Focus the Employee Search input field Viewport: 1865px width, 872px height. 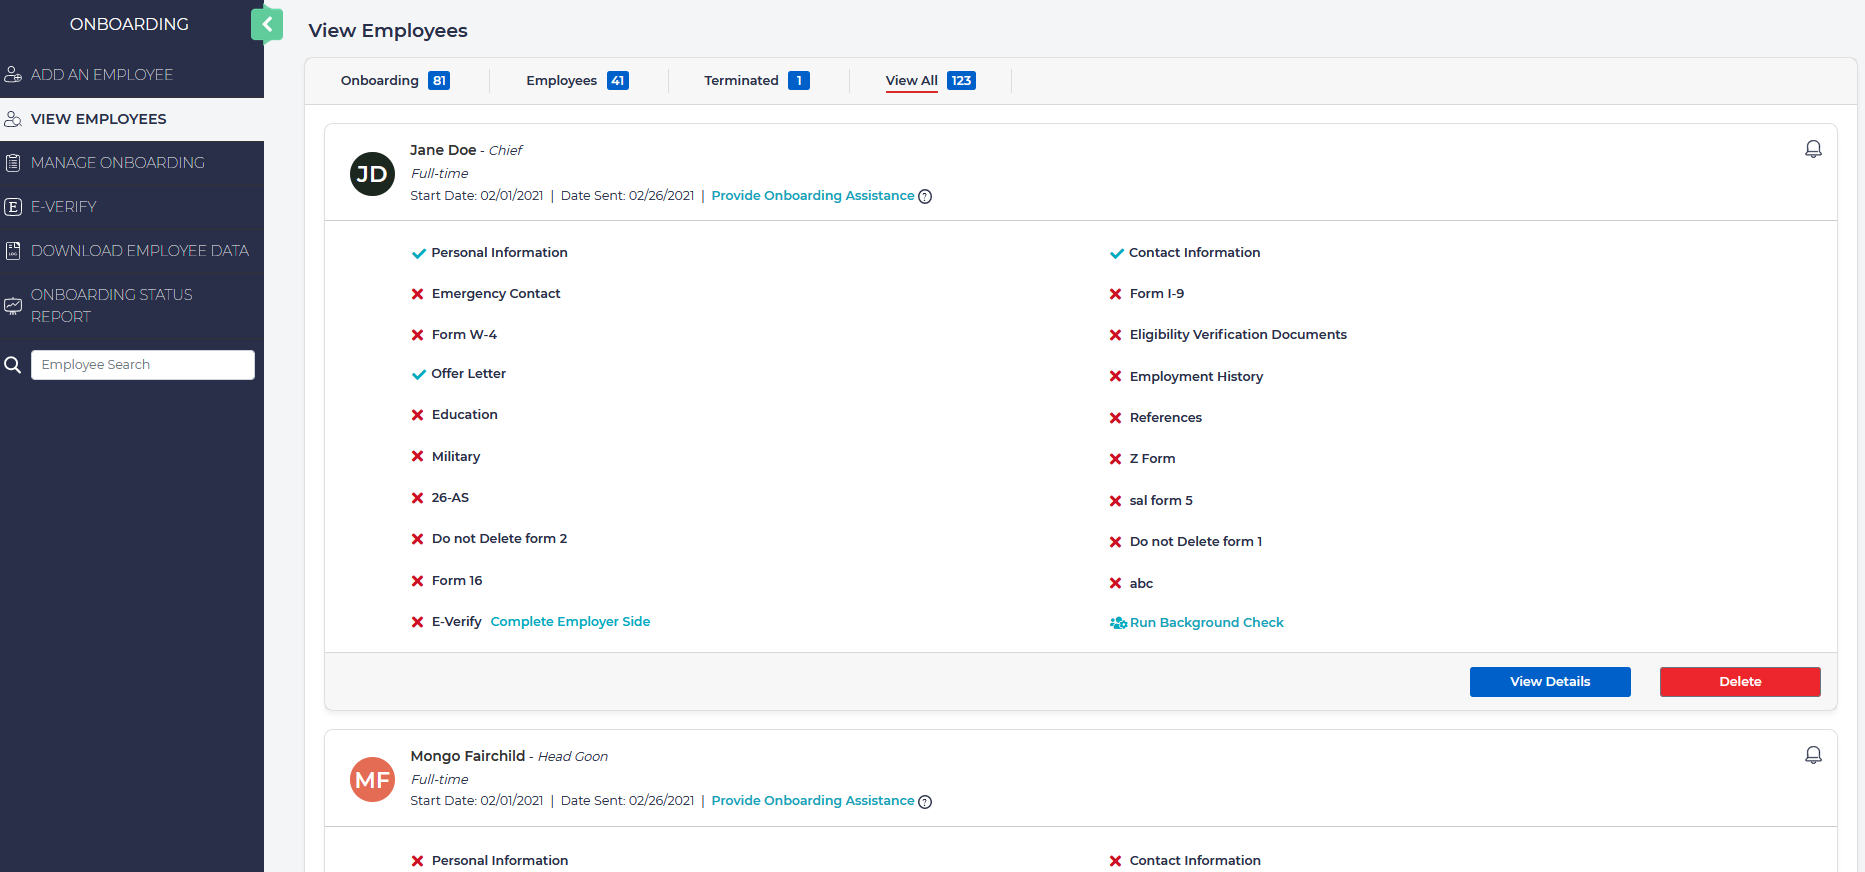(143, 365)
